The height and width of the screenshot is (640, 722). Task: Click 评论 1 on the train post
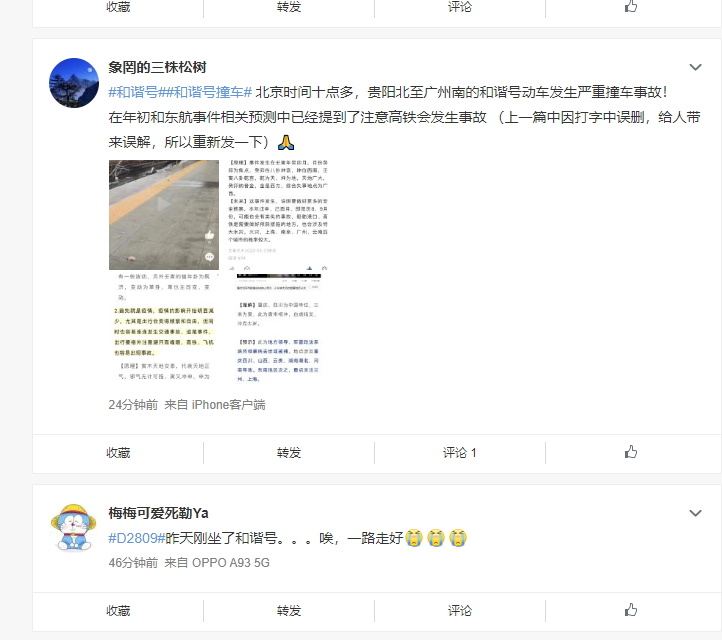pyautogui.click(x=460, y=453)
